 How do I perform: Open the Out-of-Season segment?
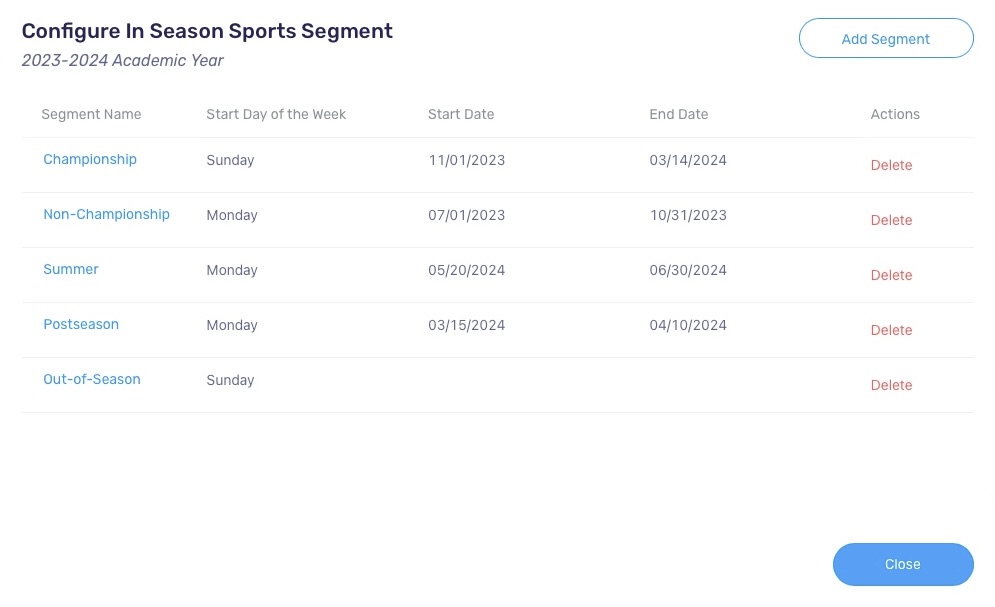click(92, 379)
